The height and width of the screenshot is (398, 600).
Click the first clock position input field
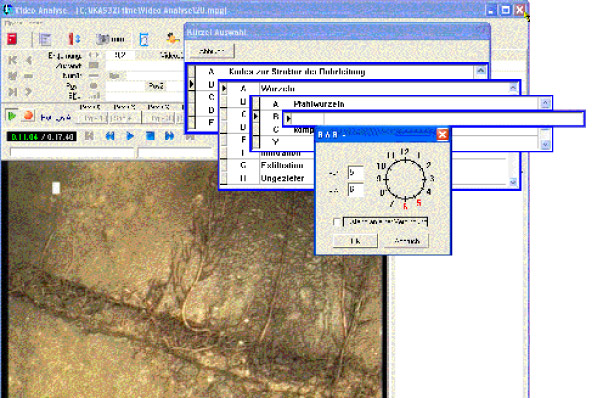click(x=355, y=173)
